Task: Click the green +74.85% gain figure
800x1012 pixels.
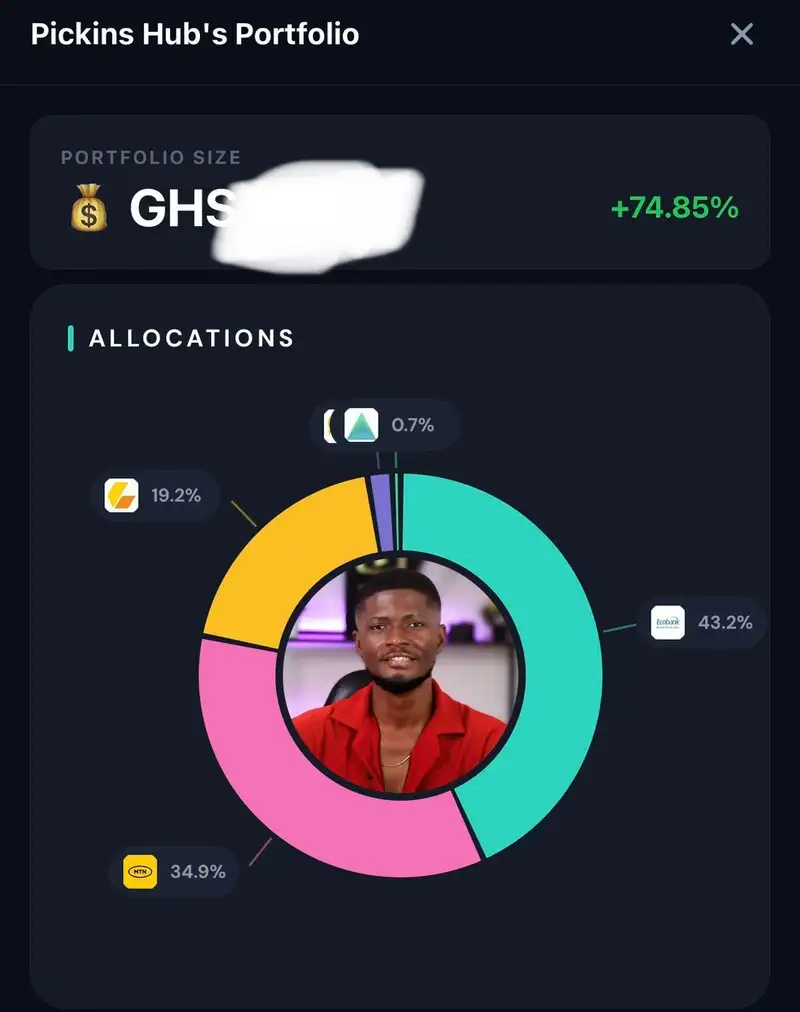Action: tap(674, 208)
